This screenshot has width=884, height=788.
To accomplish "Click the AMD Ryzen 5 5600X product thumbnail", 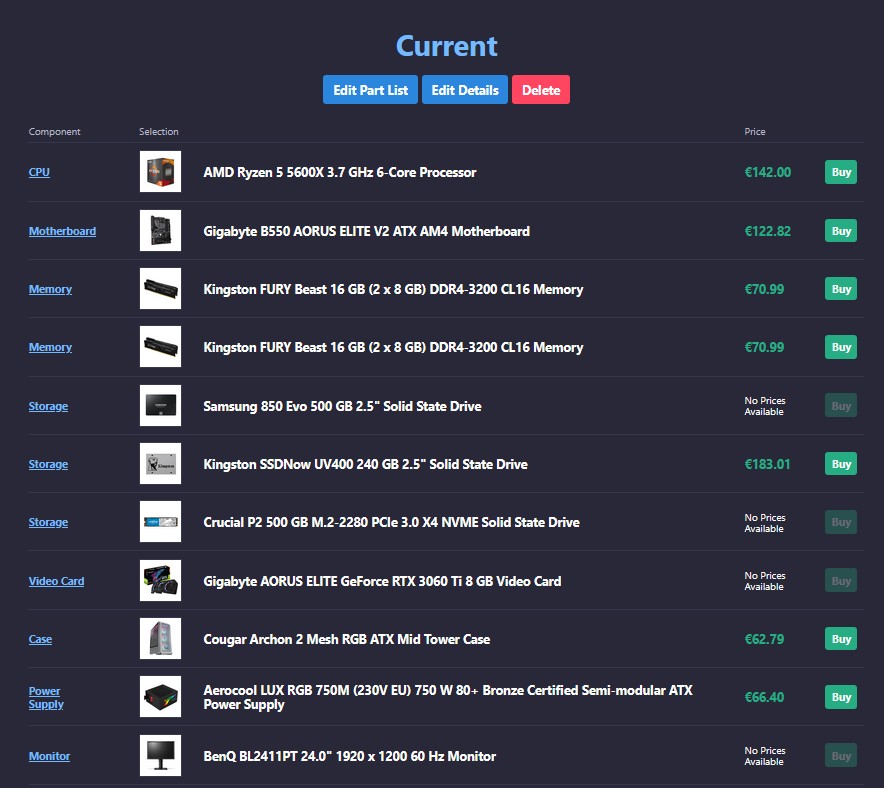I will (x=161, y=171).
